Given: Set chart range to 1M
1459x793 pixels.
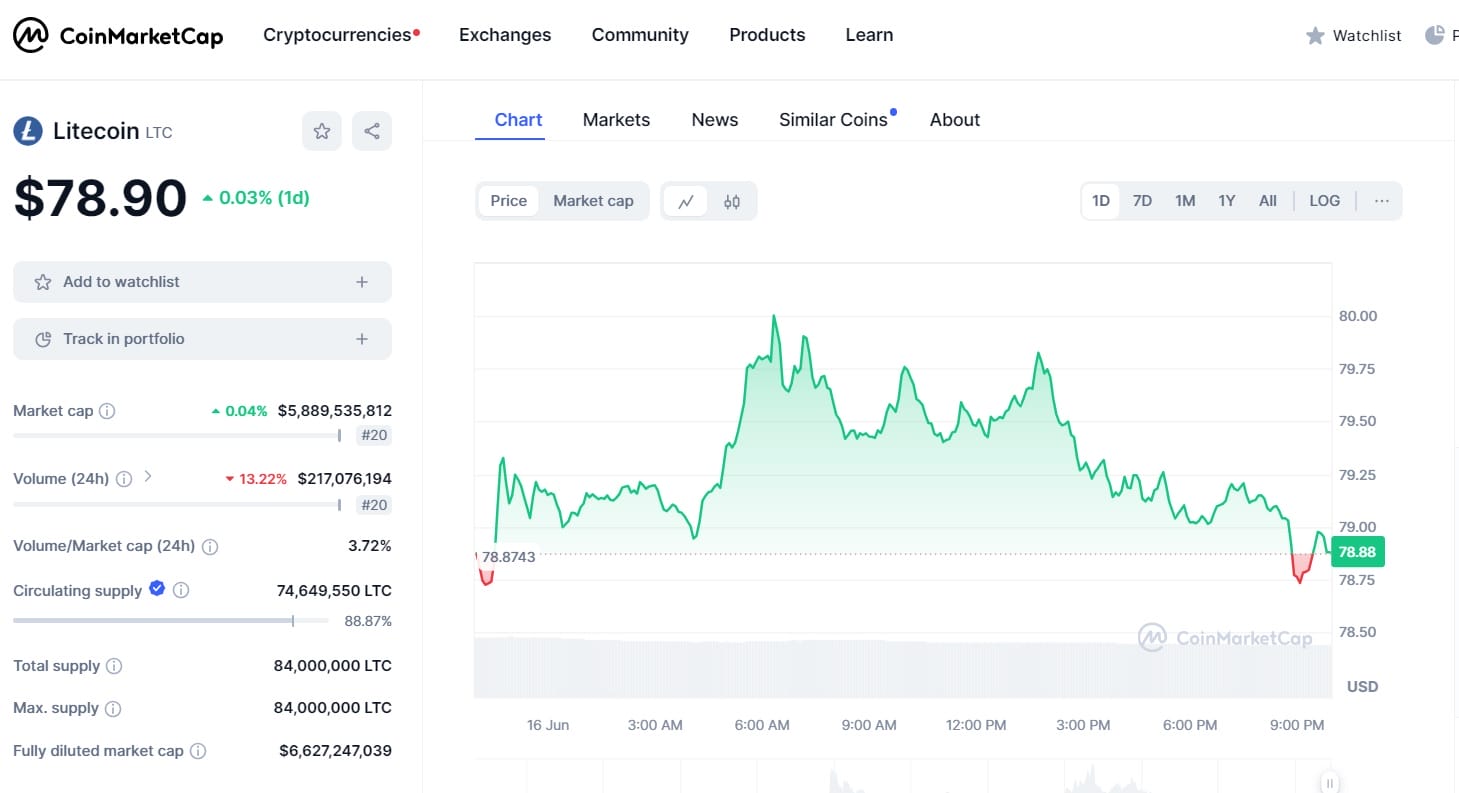Looking at the screenshot, I should [x=1185, y=201].
